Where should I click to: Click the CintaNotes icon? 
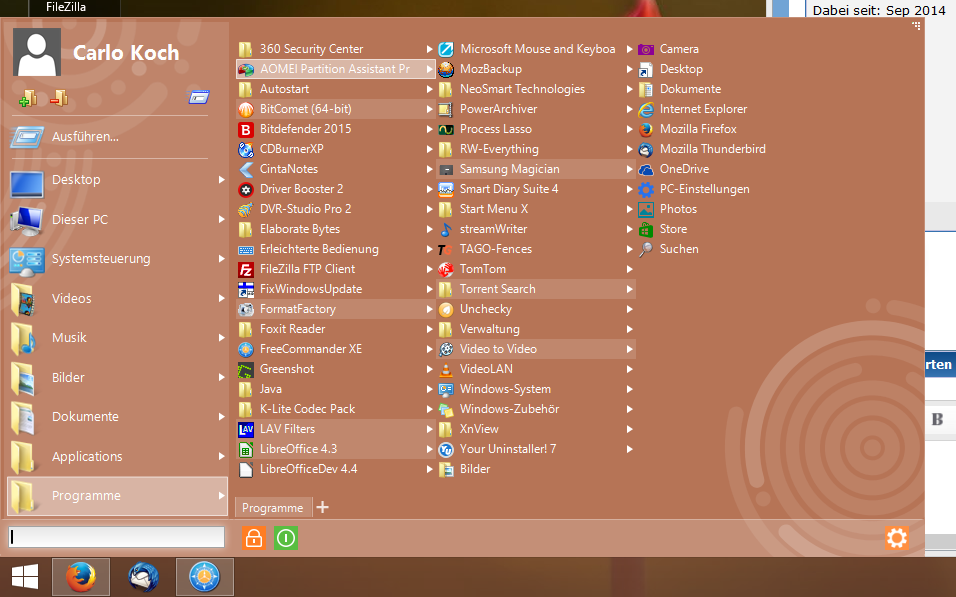246,169
